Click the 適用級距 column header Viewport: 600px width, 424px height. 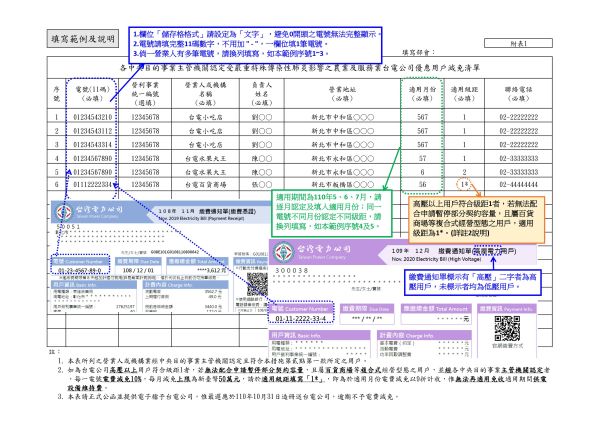pos(464,94)
